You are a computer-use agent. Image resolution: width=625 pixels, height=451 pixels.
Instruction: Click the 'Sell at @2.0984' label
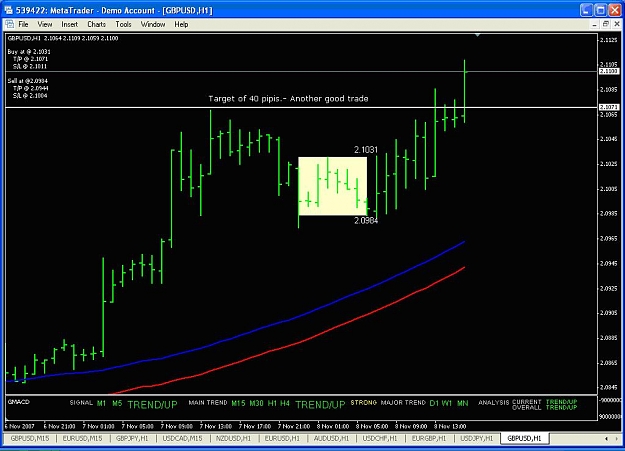(x=28, y=81)
